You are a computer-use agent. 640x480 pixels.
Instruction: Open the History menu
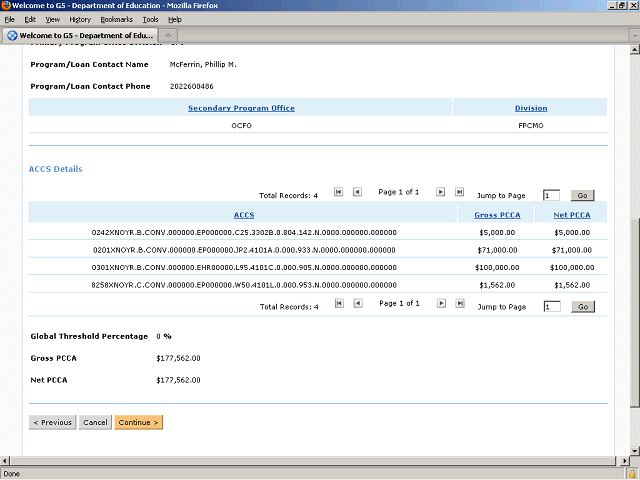[80, 19]
